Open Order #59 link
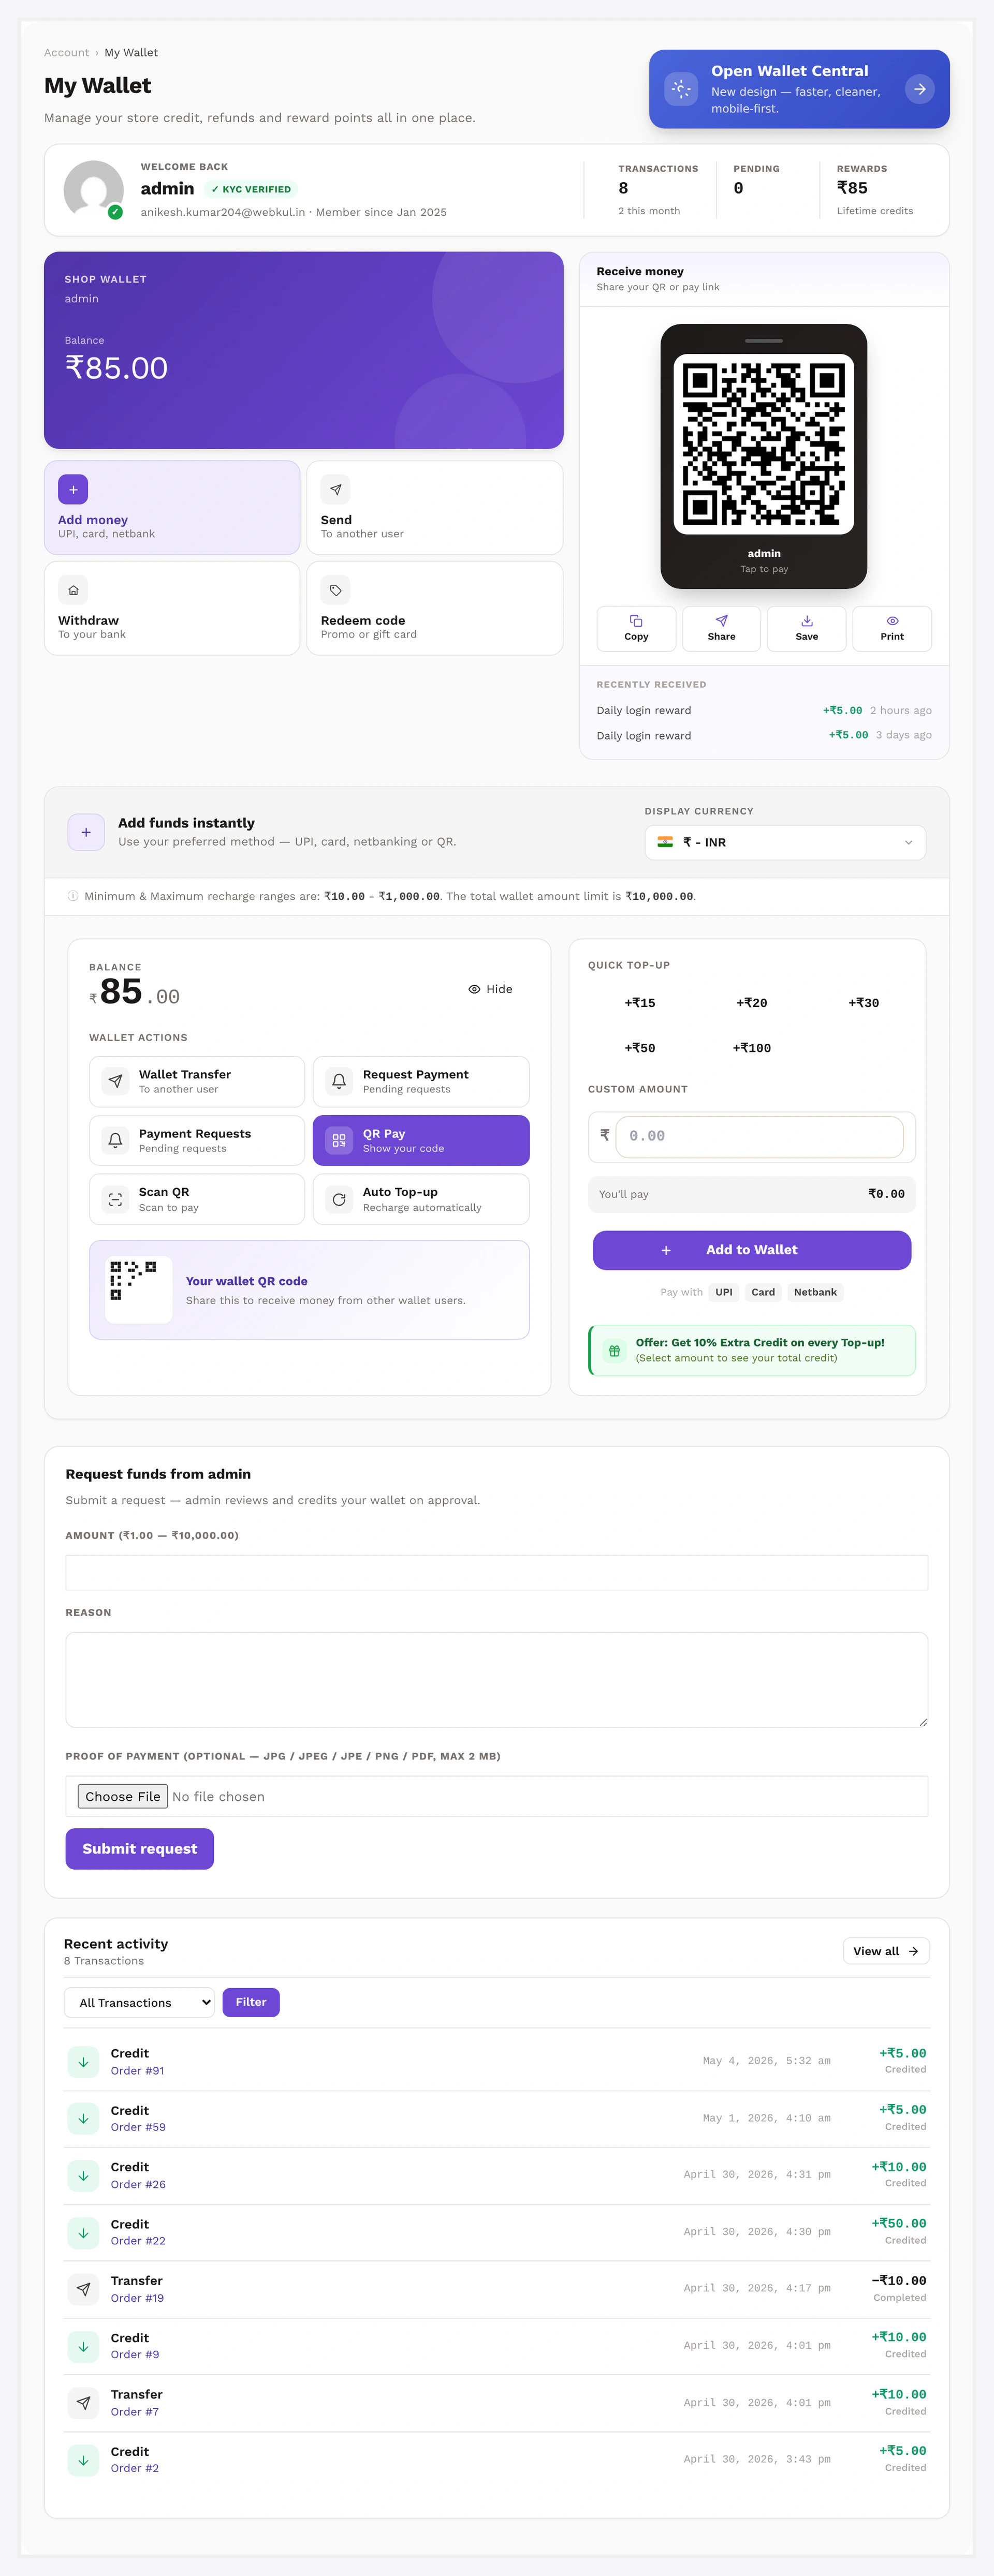The height and width of the screenshot is (2576, 994). (x=138, y=2127)
